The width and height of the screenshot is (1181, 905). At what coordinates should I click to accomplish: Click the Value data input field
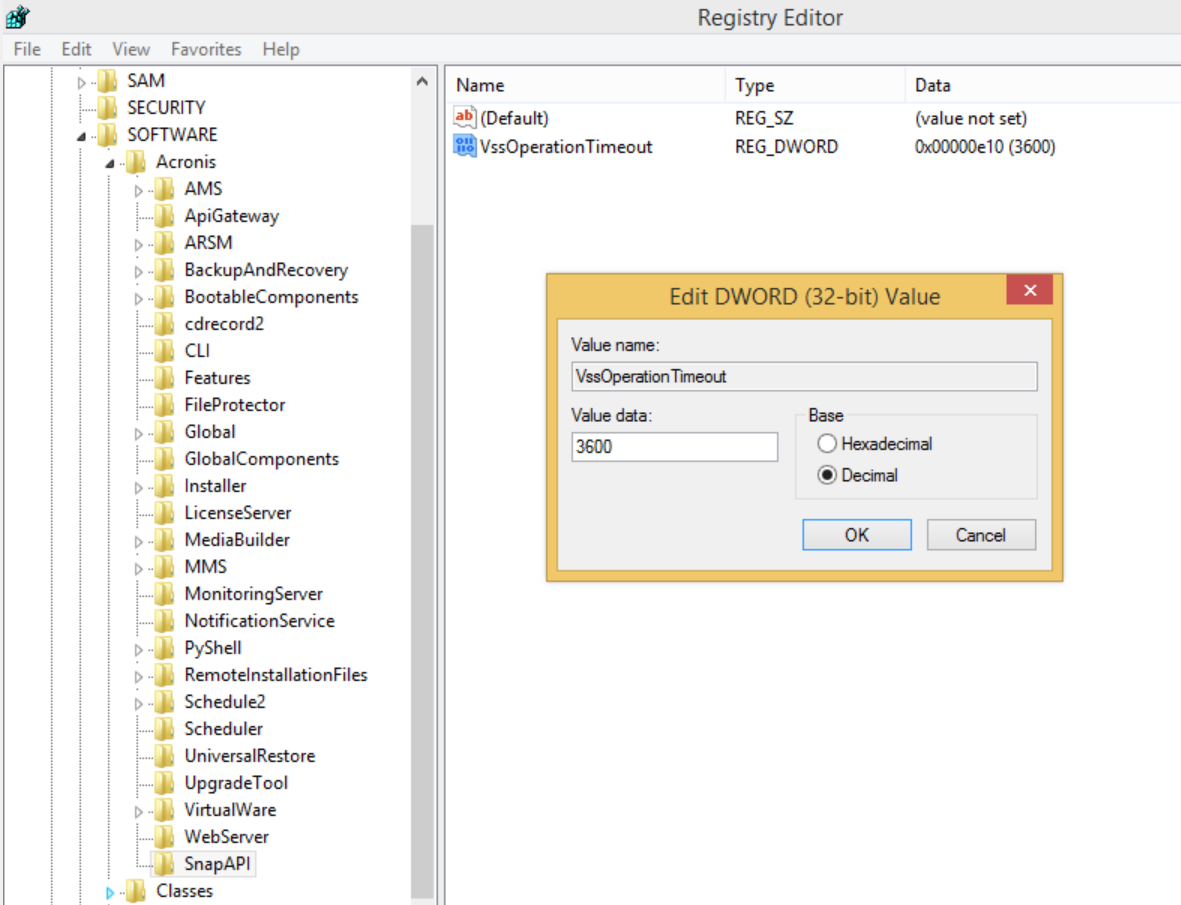click(674, 446)
